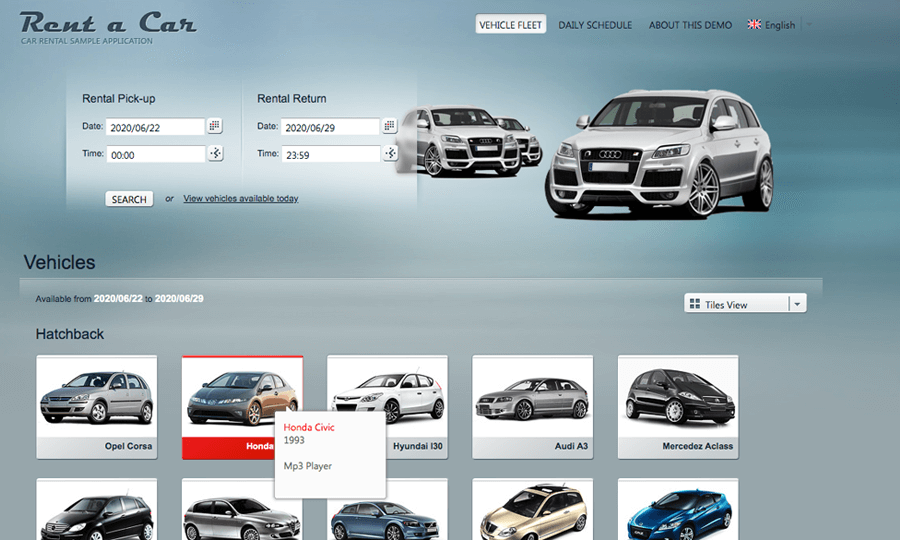Click the Search button
Screen dimensions: 900x540
[x=129, y=199]
